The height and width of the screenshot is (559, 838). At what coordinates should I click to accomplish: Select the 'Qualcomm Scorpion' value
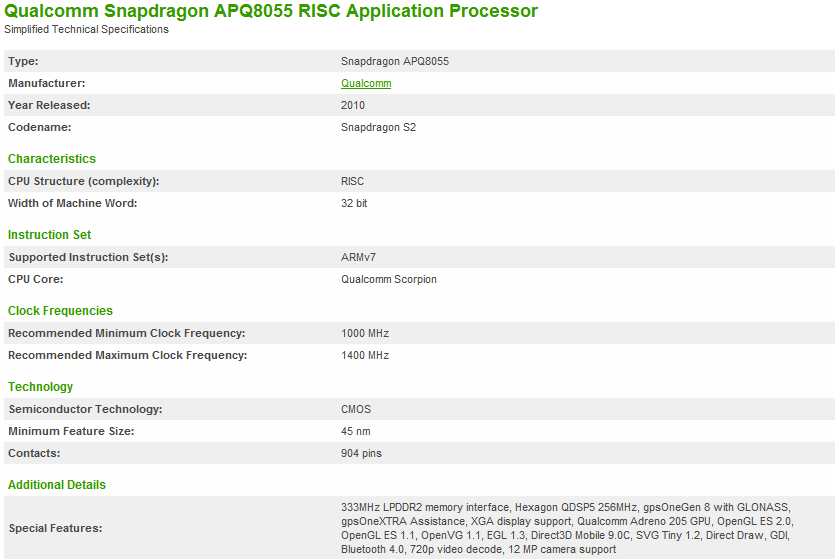point(389,279)
